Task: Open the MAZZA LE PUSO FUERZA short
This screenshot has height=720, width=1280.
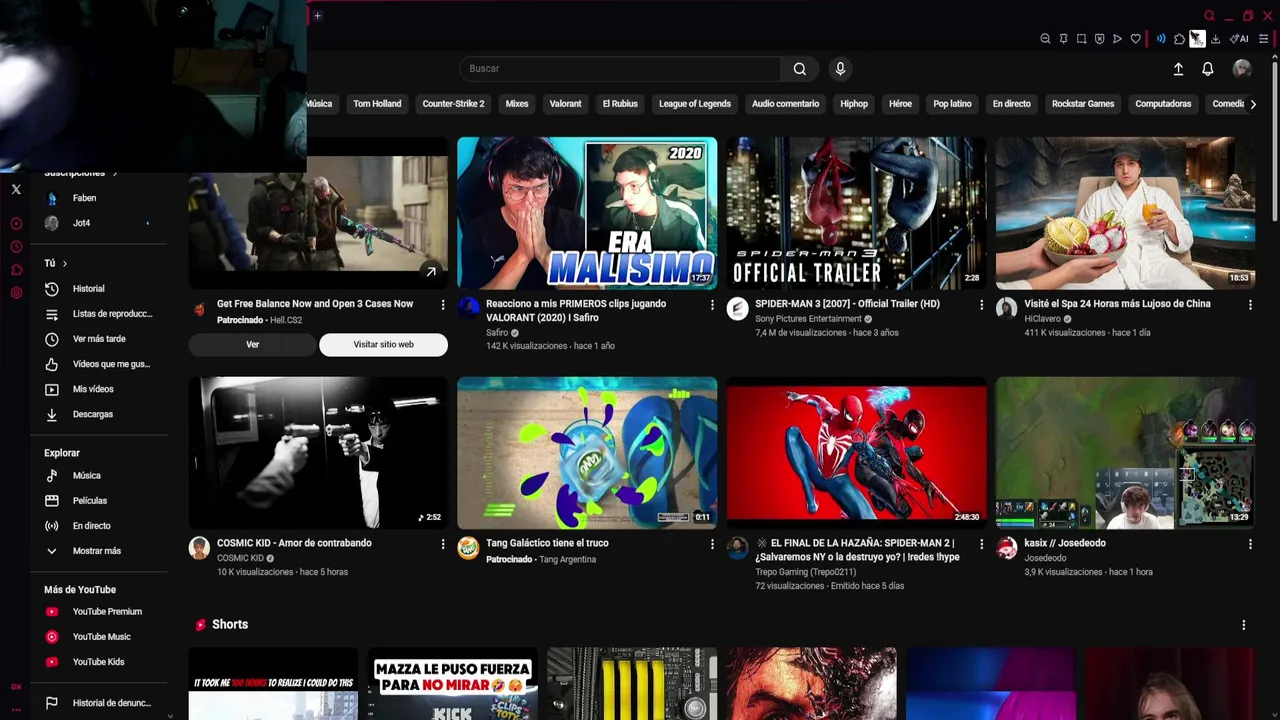Action: [x=452, y=684]
